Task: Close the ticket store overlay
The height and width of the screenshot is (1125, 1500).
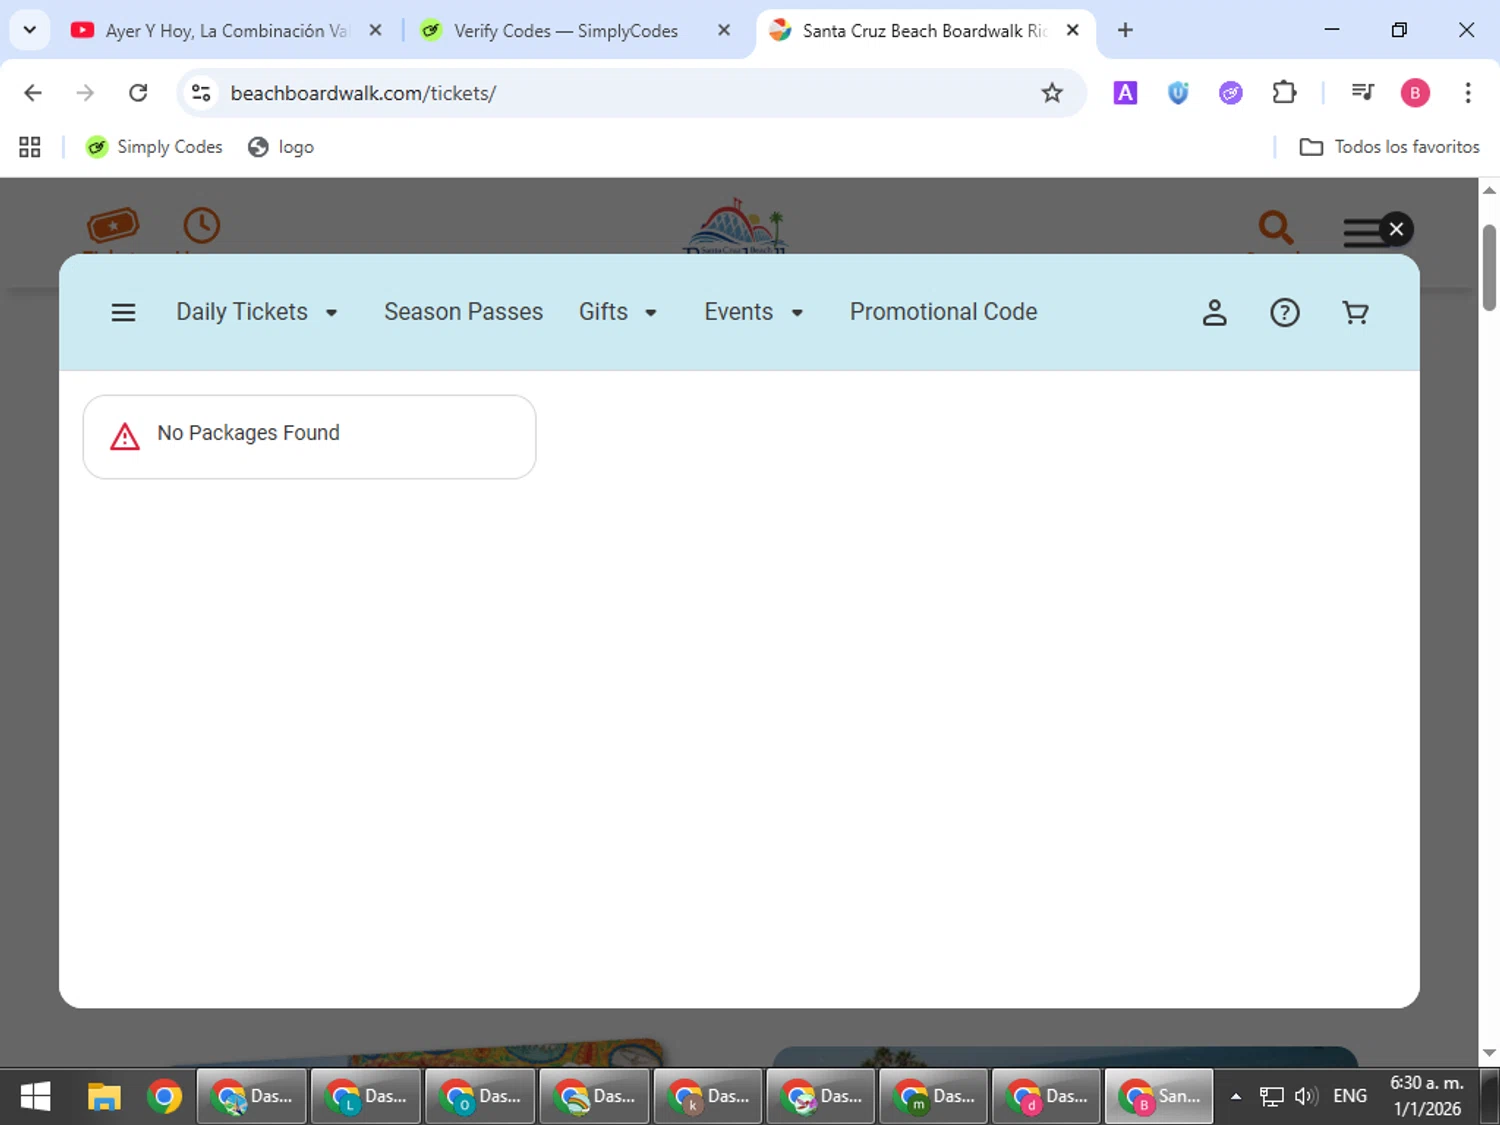Action: [1396, 229]
